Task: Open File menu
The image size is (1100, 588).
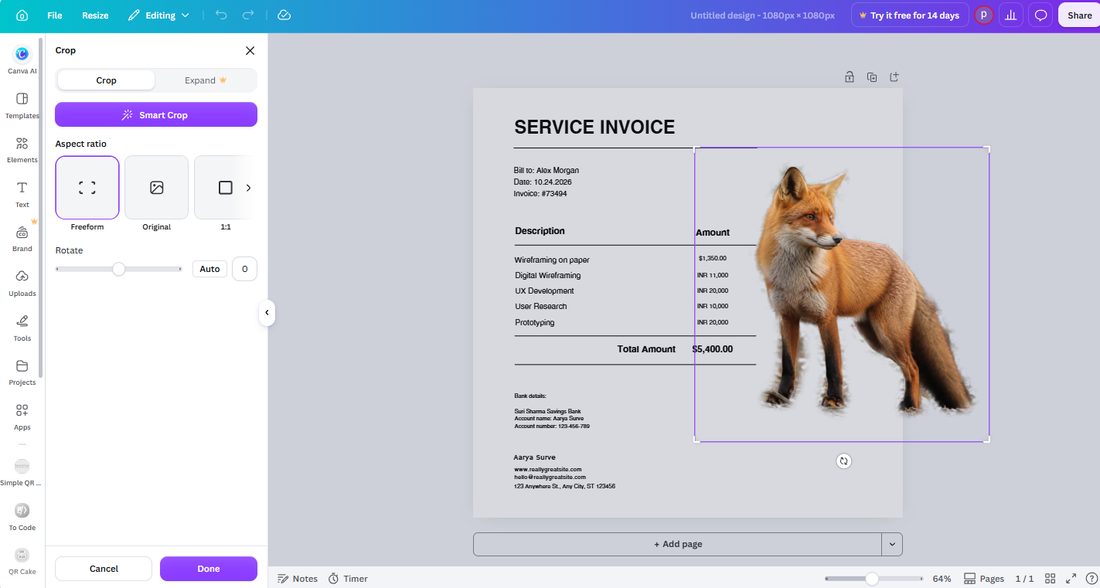Action: pos(55,15)
